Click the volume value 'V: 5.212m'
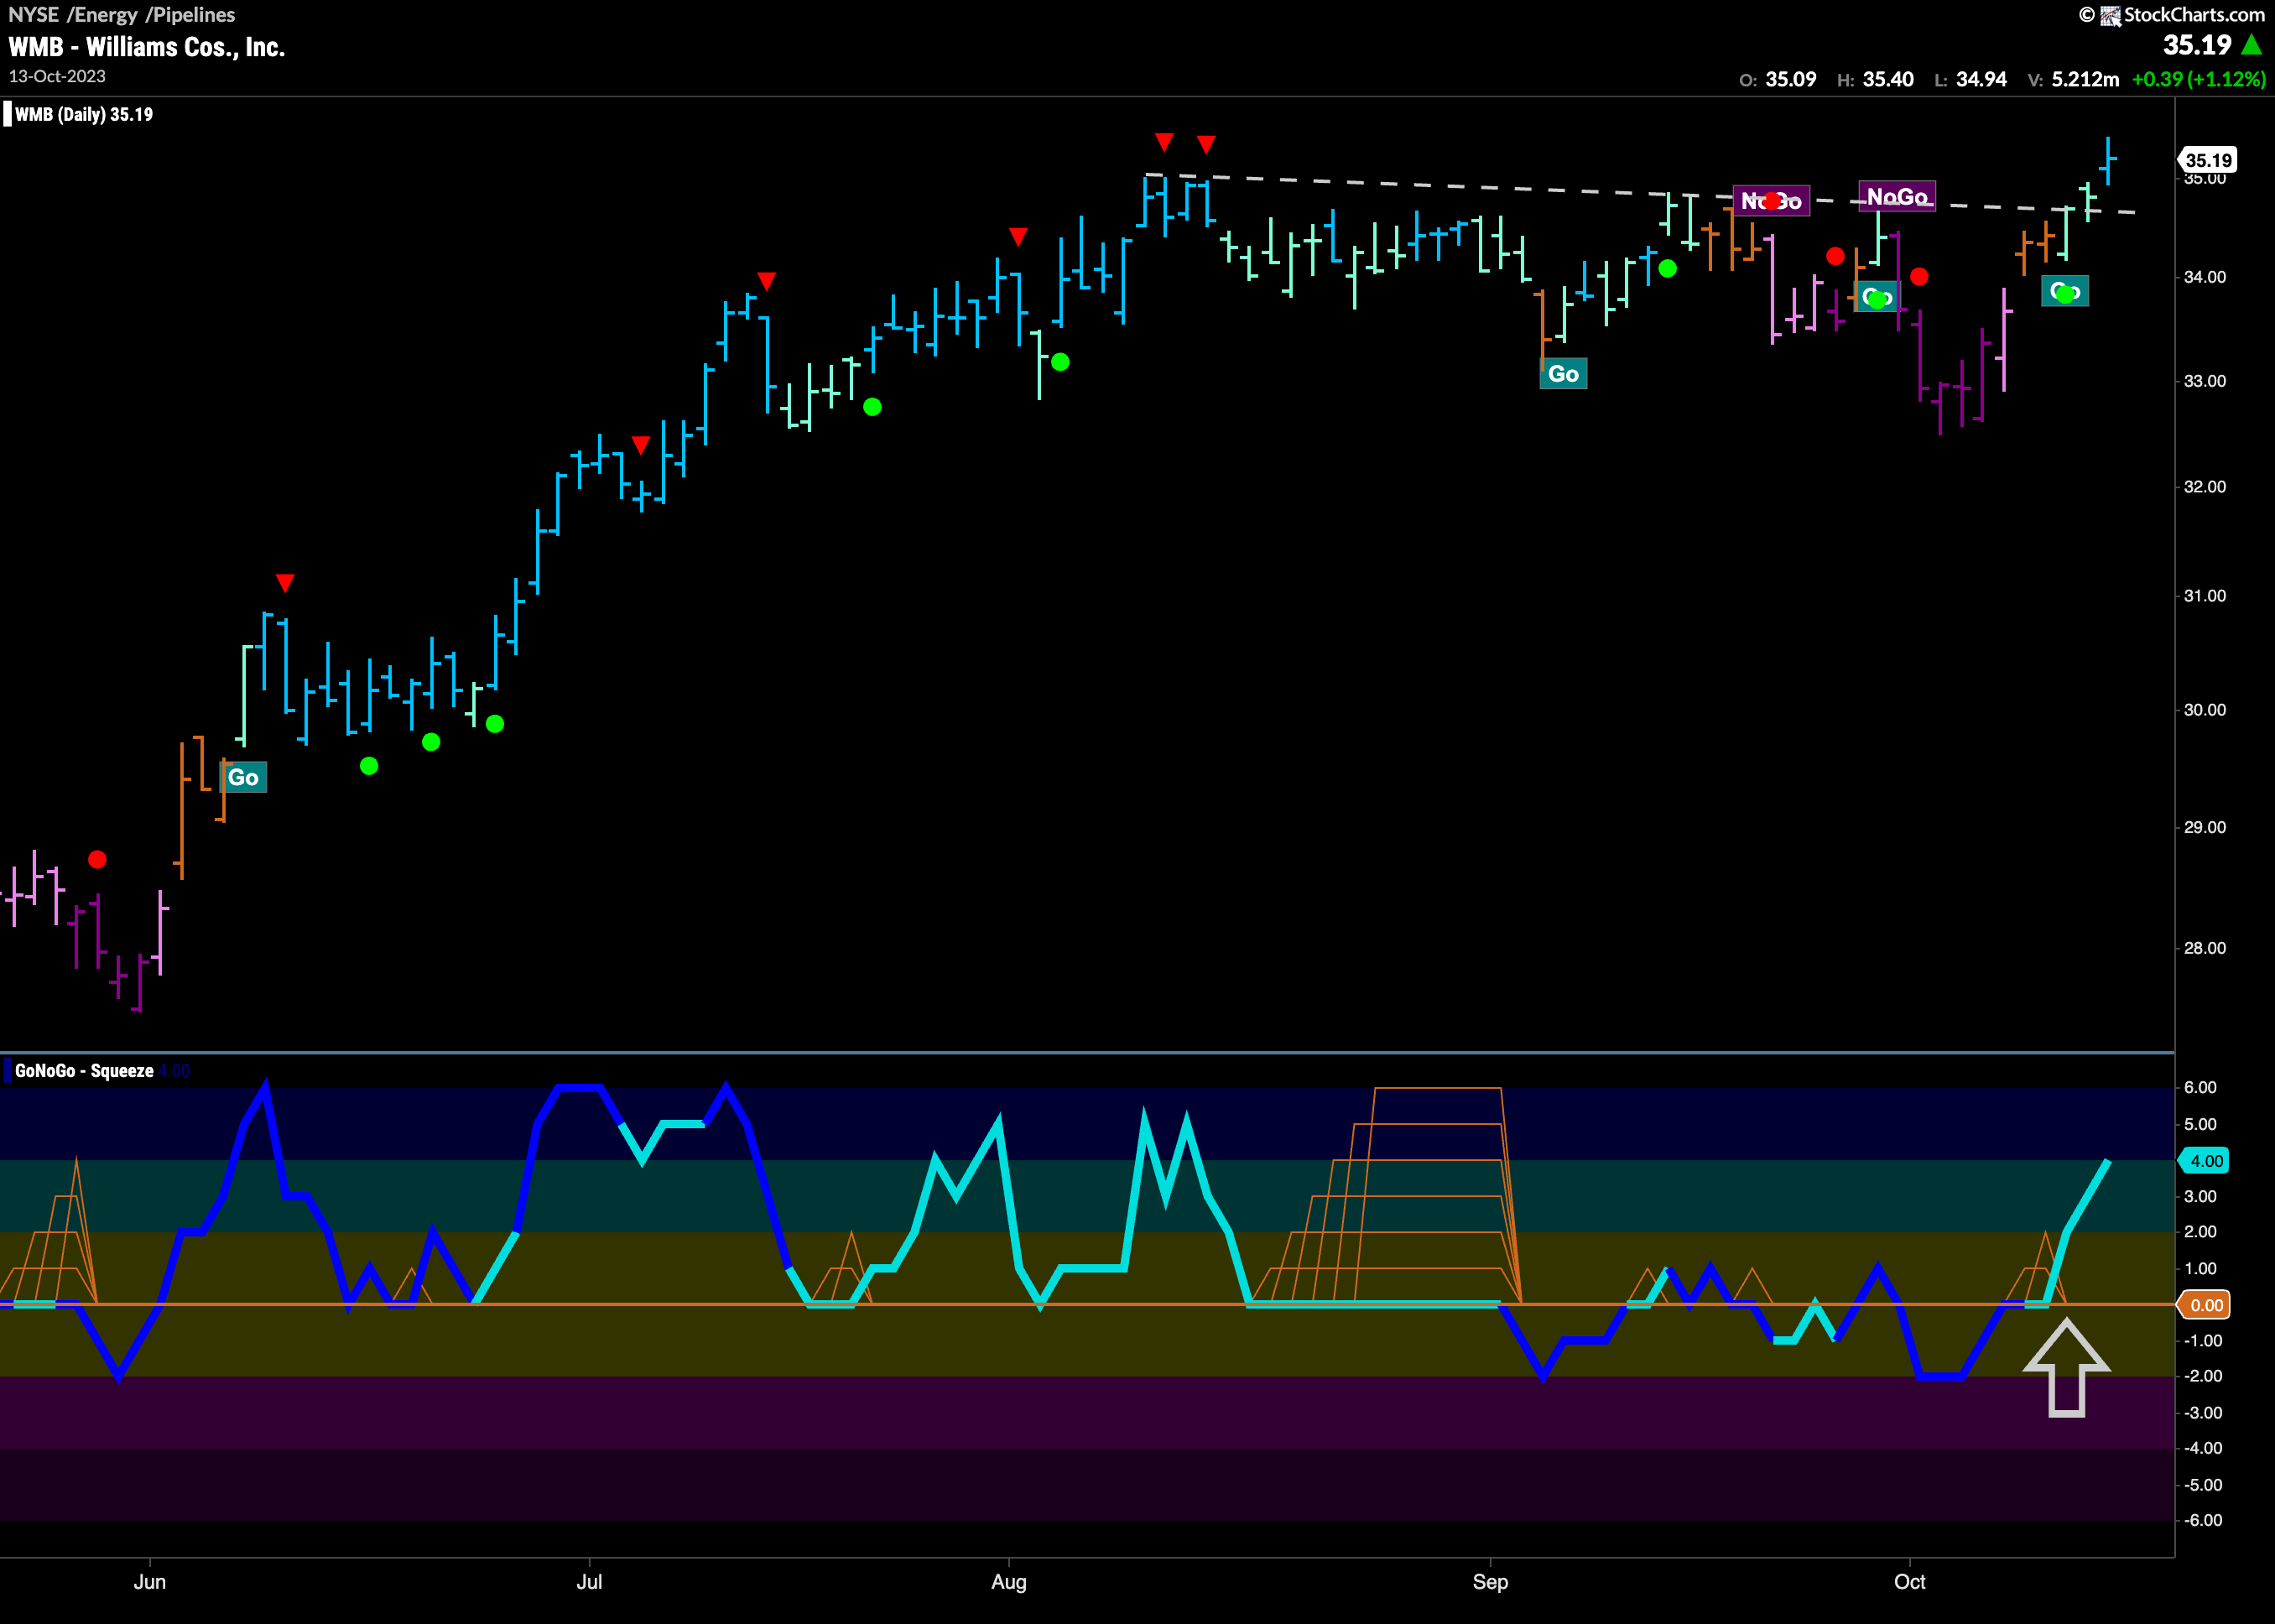Screen dimensions: 2275x1624 click(x=2073, y=79)
